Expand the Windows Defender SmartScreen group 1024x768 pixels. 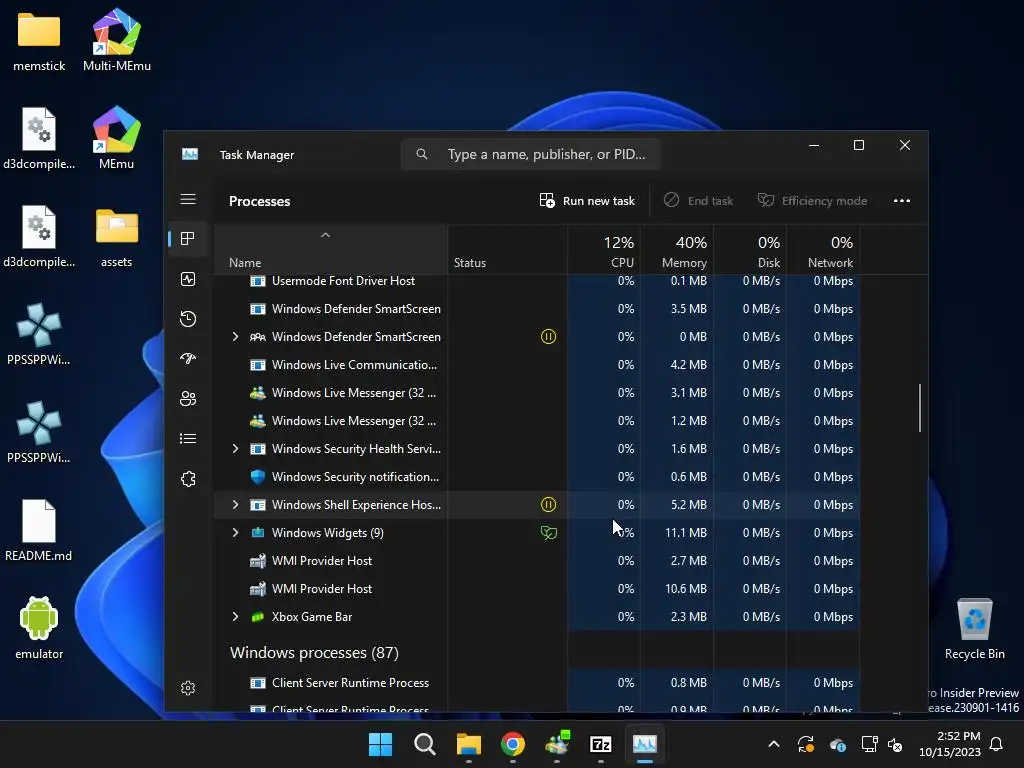tap(235, 337)
